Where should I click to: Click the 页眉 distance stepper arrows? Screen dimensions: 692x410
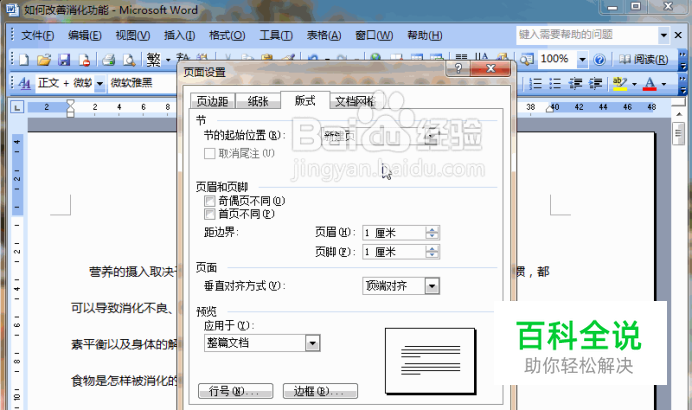click(x=432, y=233)
